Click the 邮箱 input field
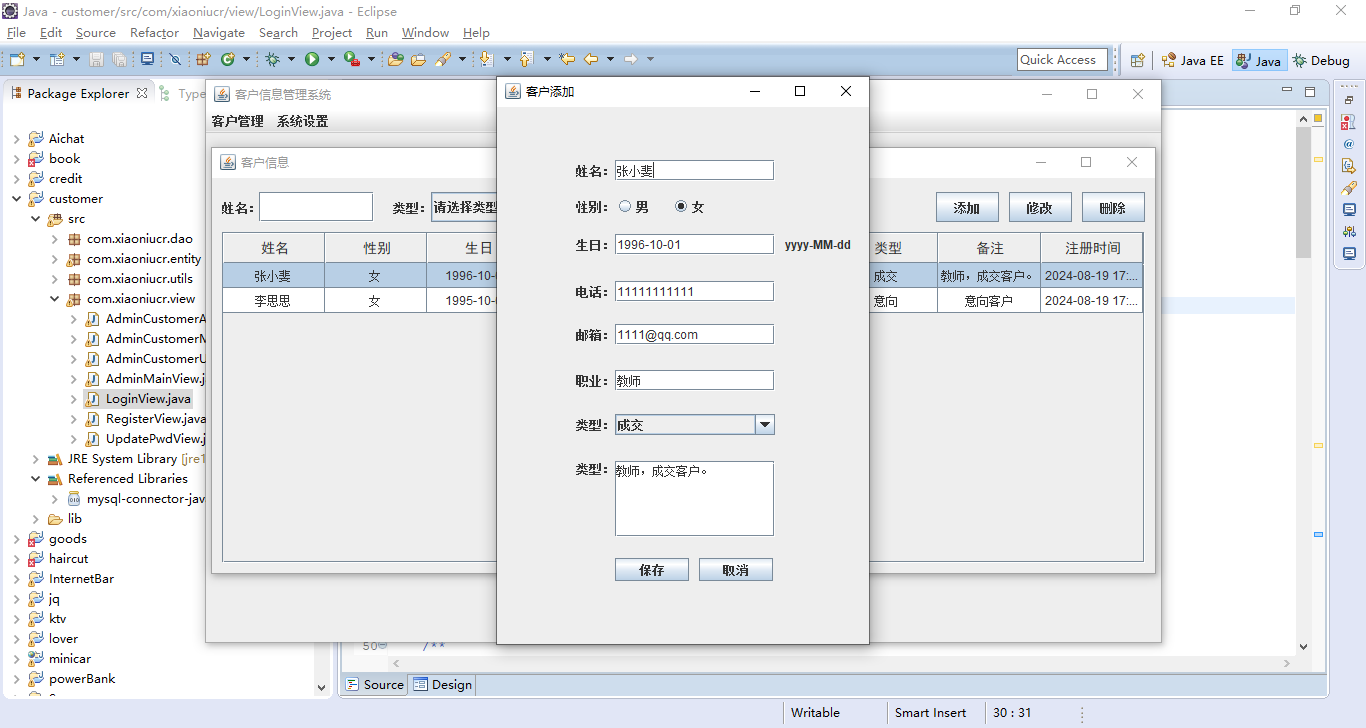This screenshot has height=728, width=1366. coord(694,334)
